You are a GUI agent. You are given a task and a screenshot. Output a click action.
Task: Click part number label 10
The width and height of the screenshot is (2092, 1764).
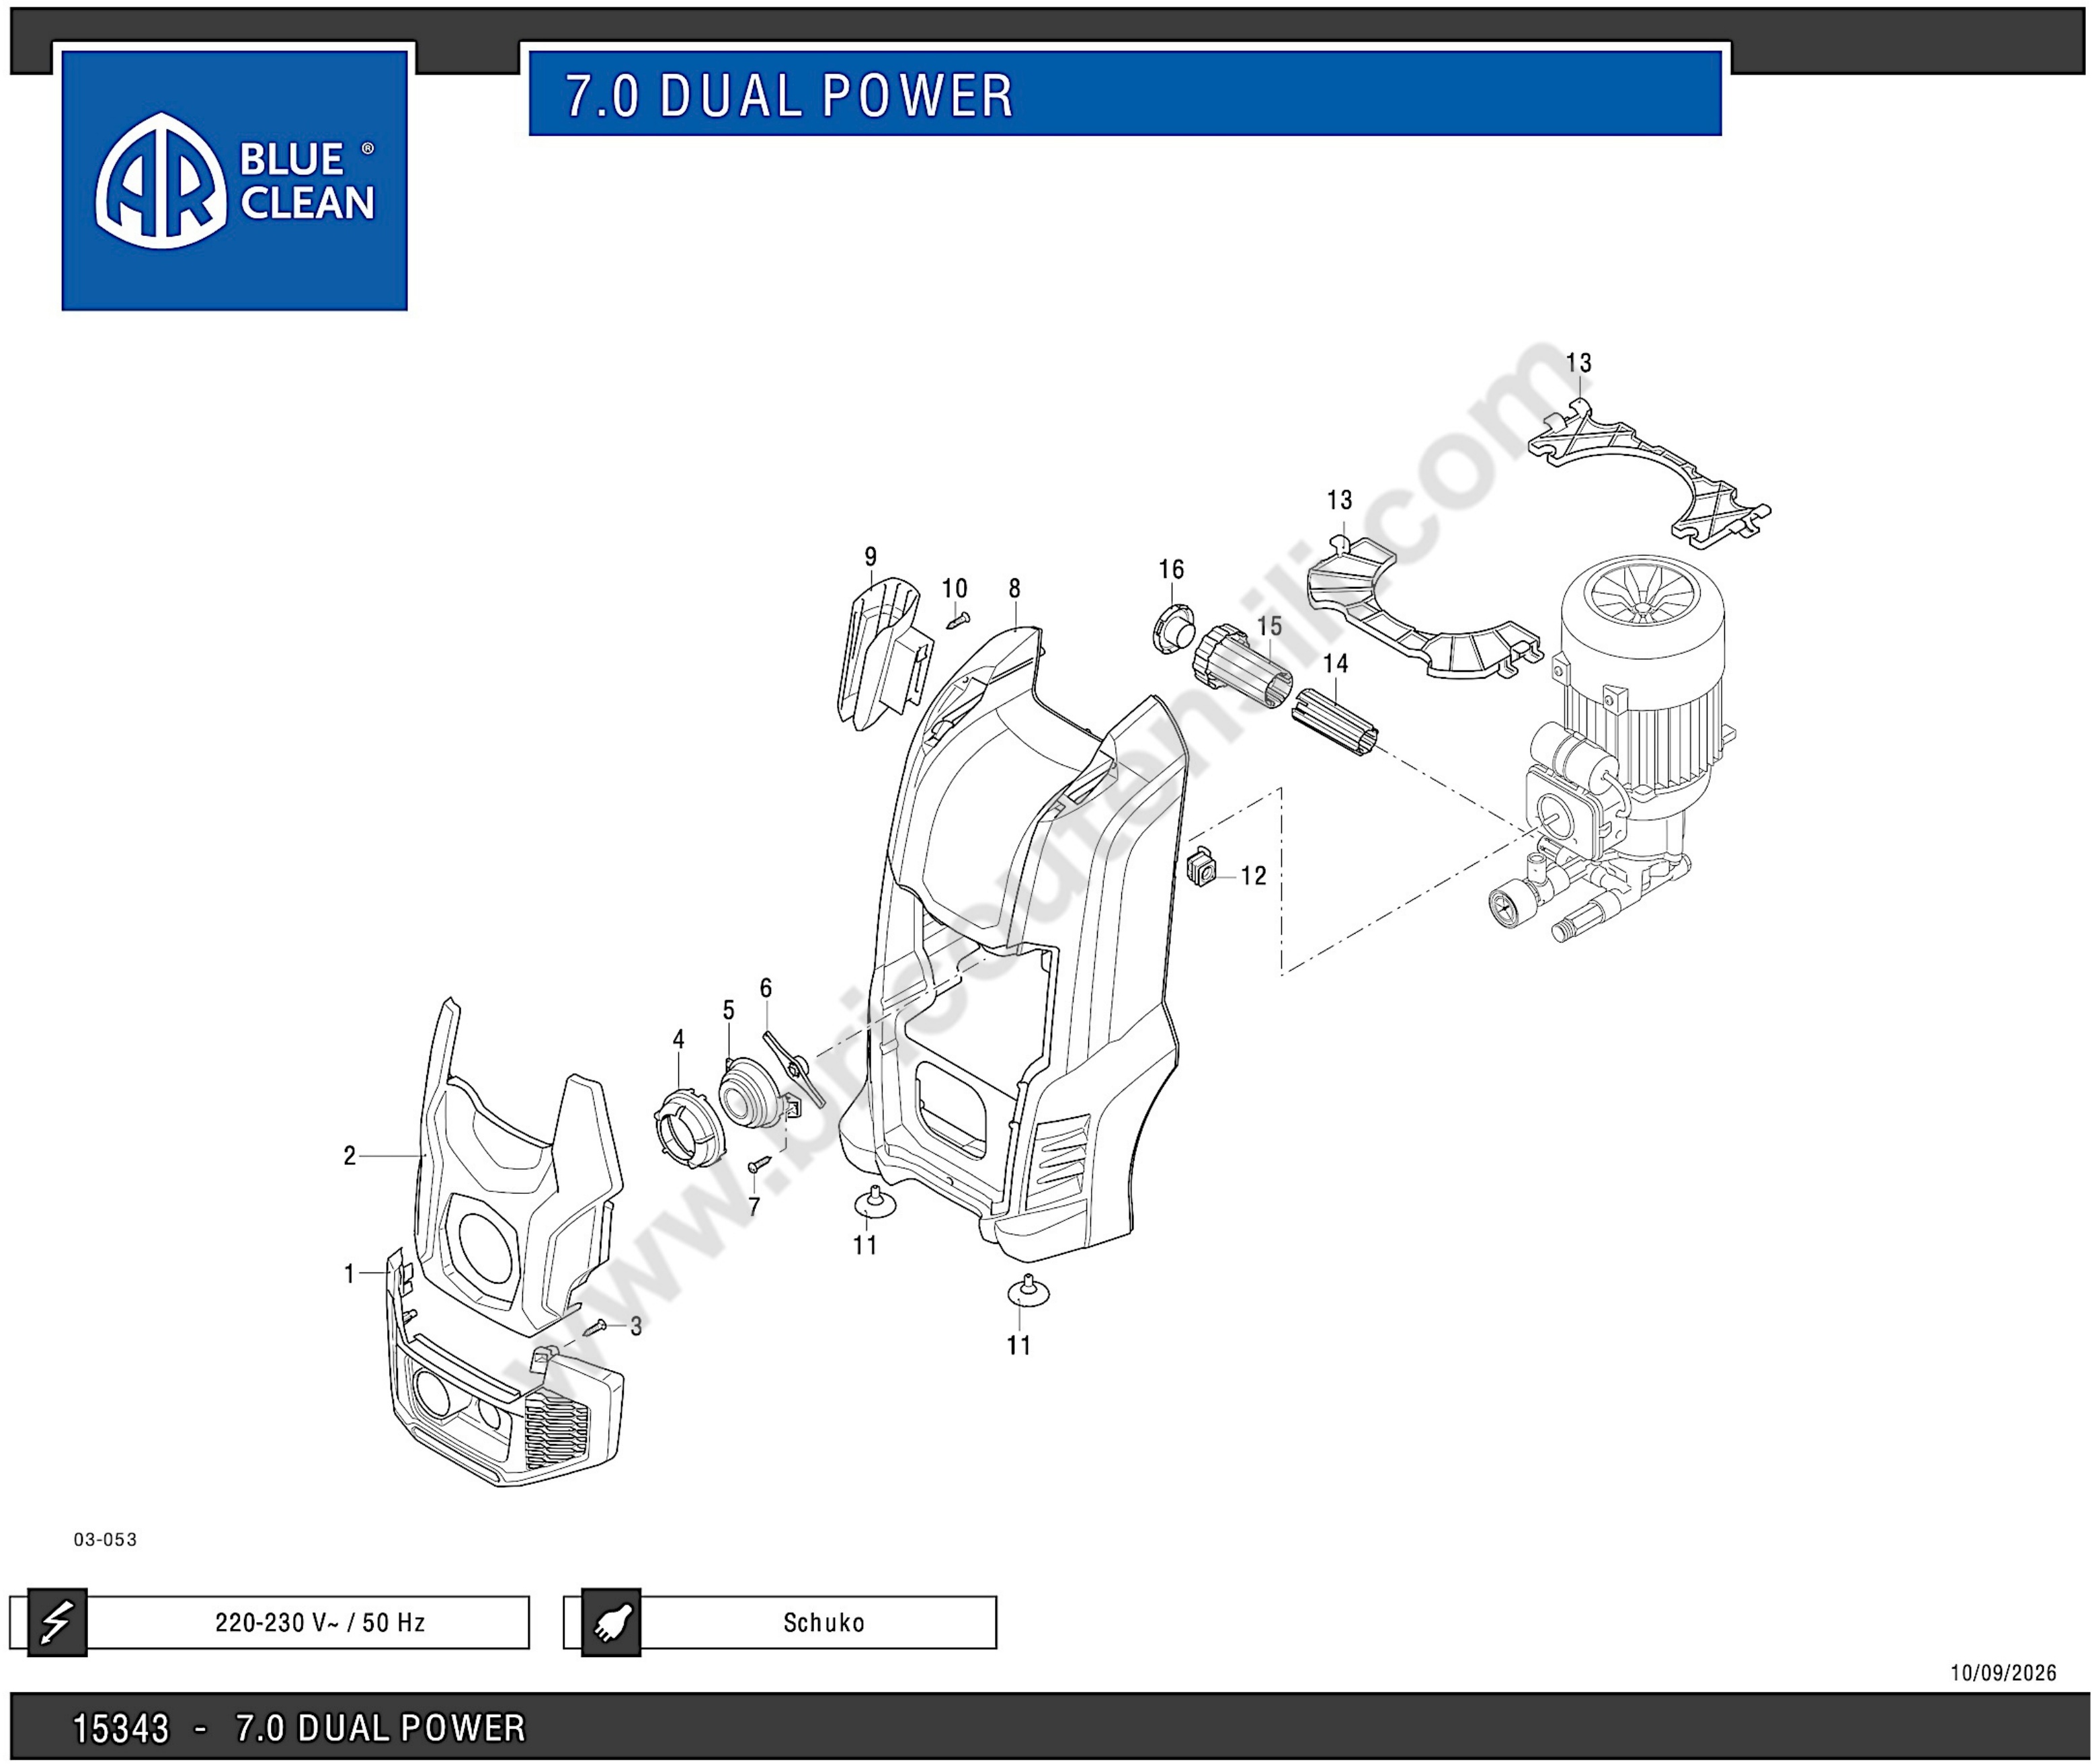tap(954, 589)
